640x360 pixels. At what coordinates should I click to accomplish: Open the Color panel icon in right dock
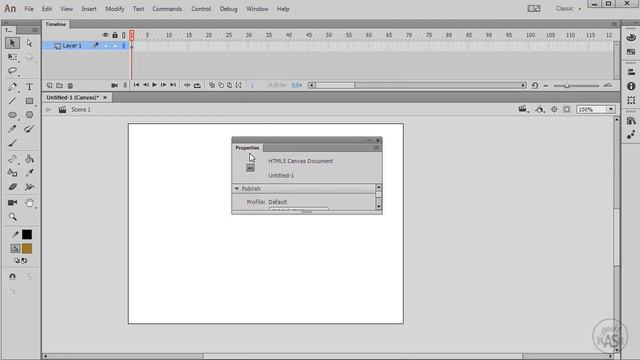click(x=631, y=38)
